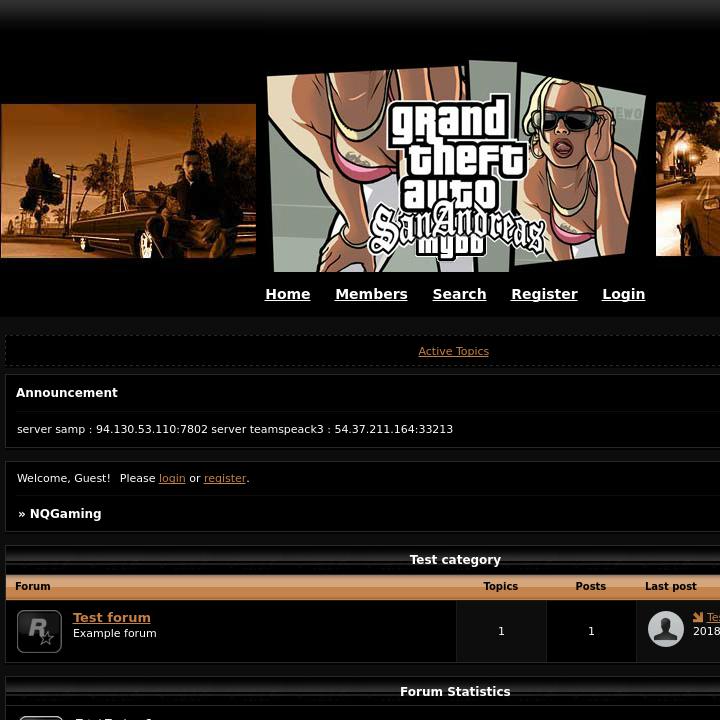The width and height of the screenshot is (720, 720).
Task: View Active Topics
Action: [x=453, y=351]
